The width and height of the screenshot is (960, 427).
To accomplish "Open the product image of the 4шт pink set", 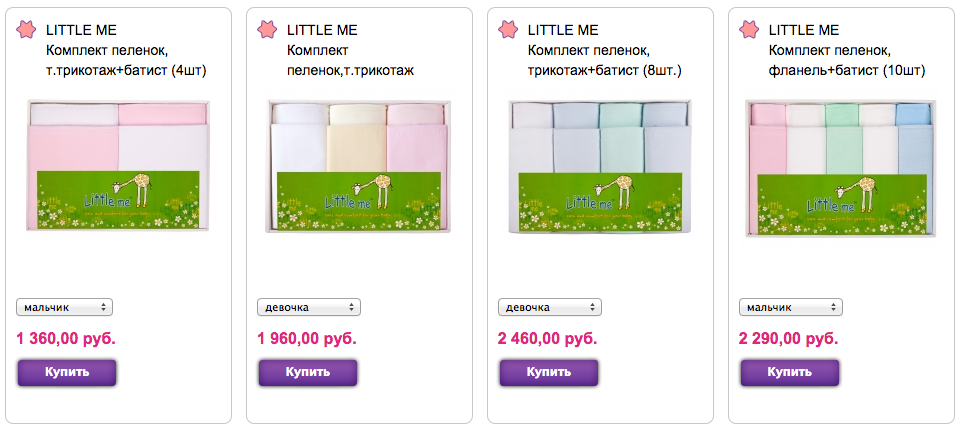I will pos(118,166).
